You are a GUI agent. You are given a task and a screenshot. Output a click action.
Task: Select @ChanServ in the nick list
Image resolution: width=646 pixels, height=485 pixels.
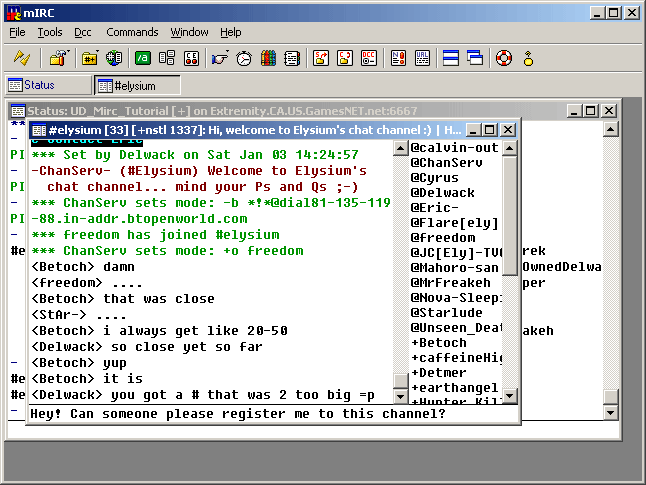pos(446,162)
